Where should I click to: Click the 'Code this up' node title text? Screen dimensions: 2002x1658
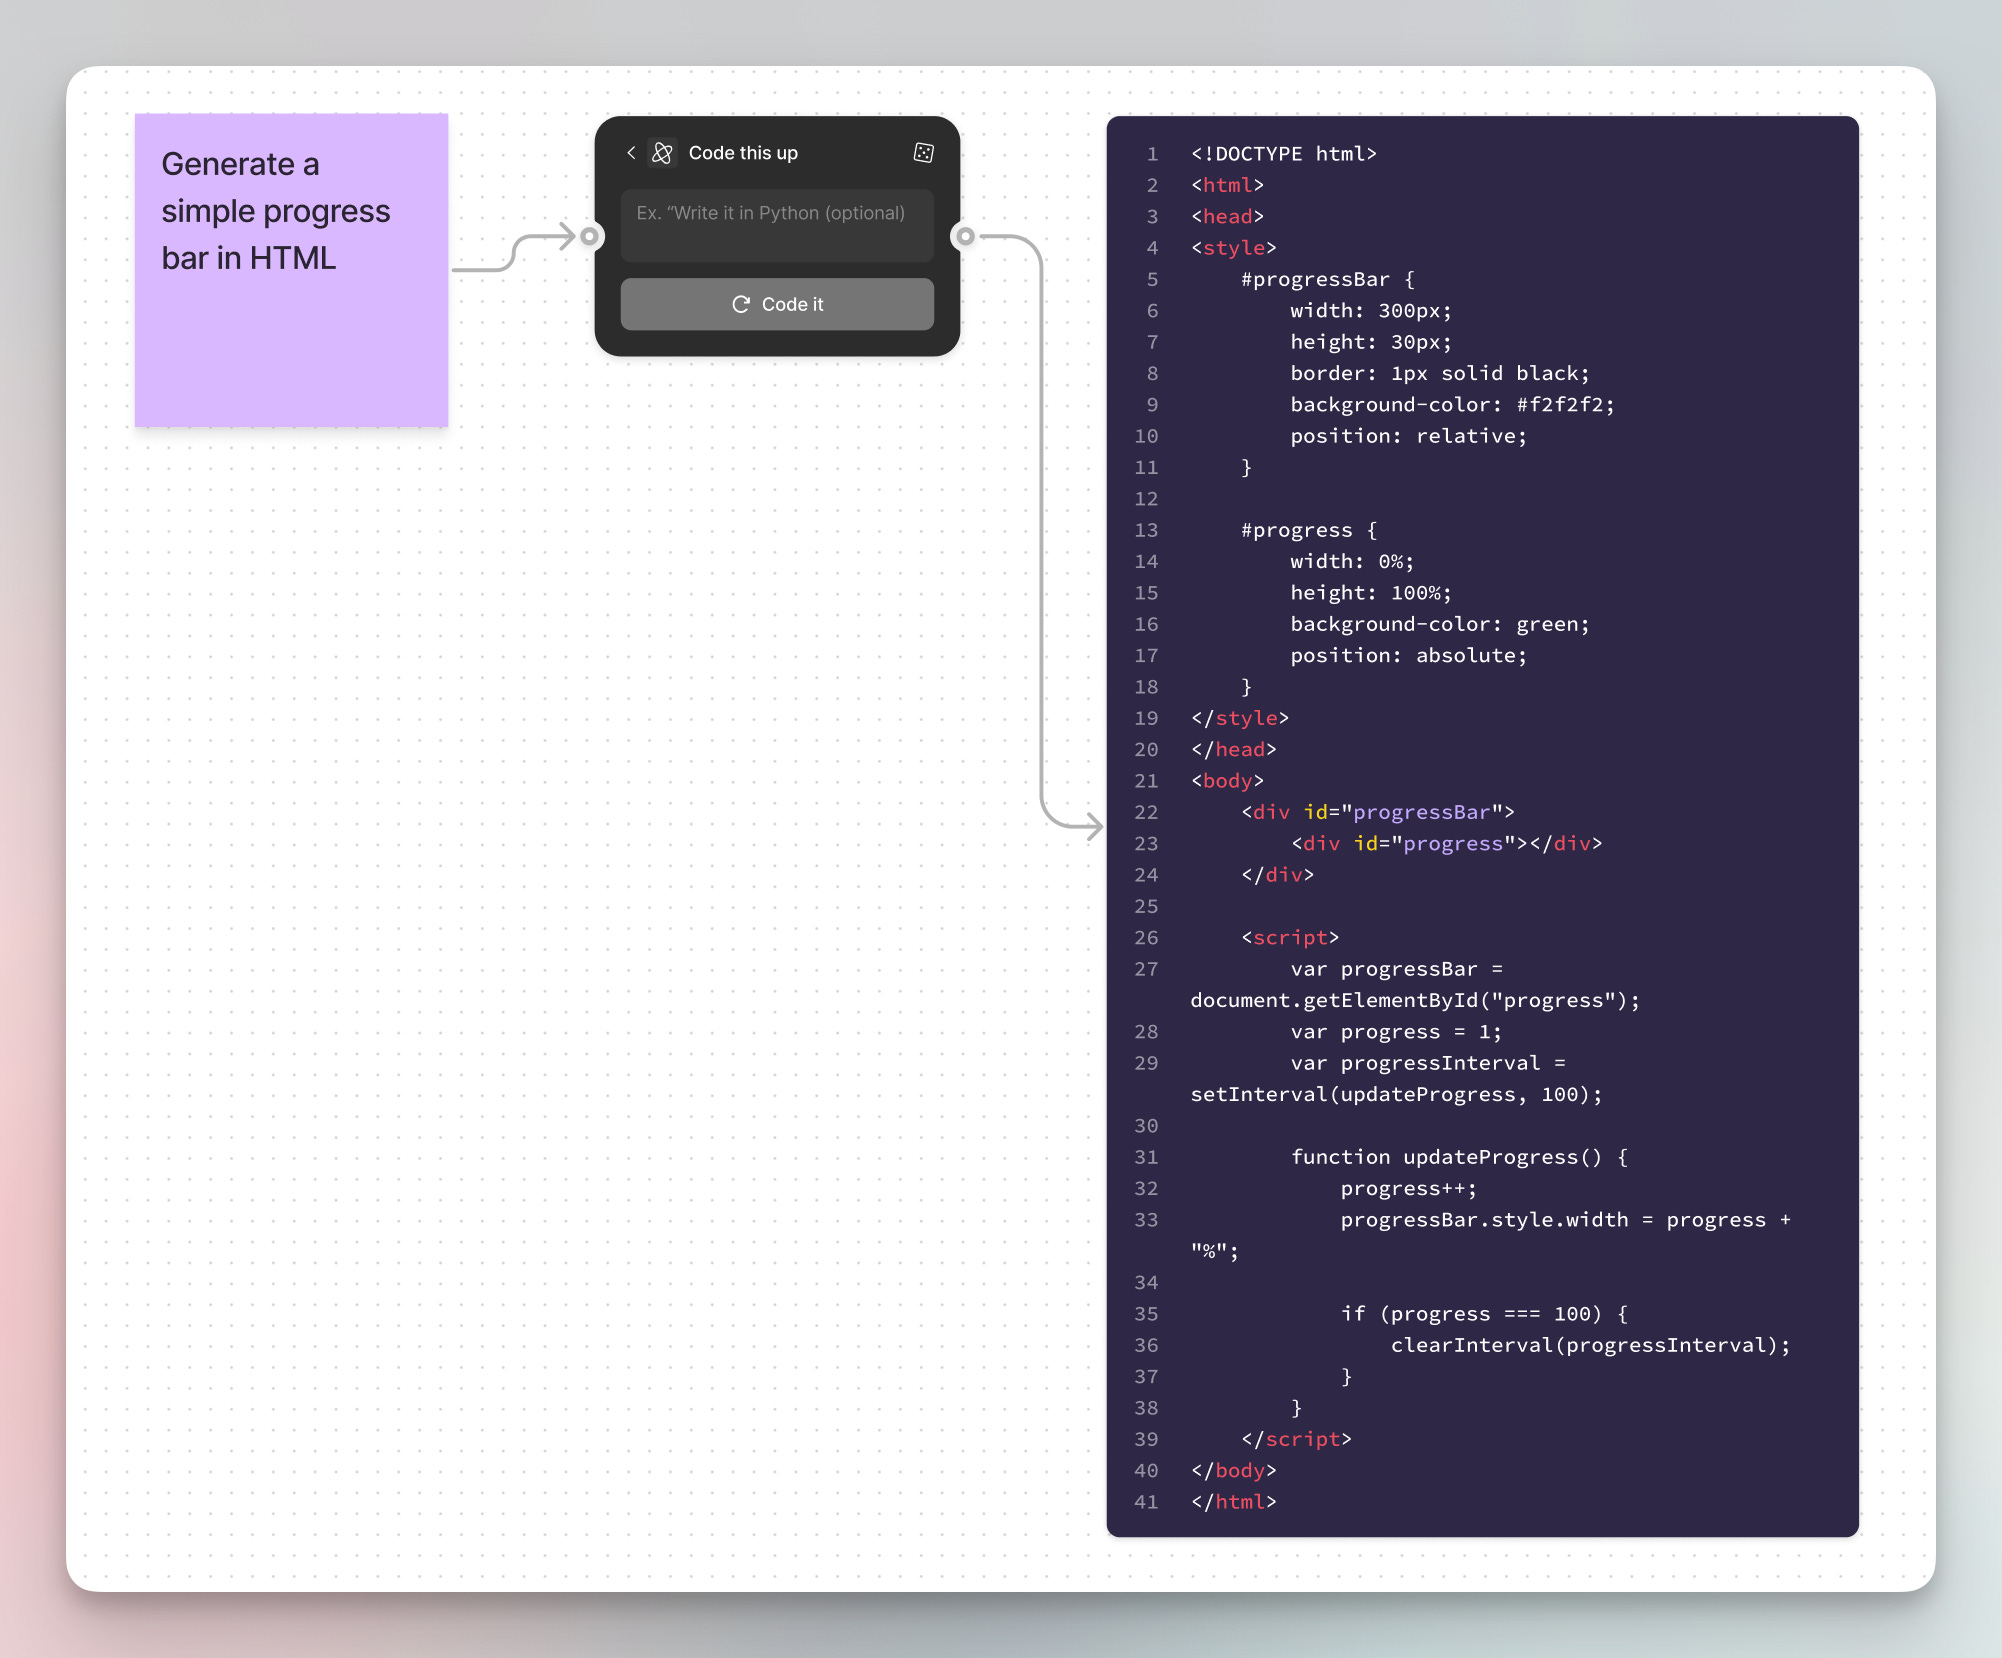tap(743, 152)
